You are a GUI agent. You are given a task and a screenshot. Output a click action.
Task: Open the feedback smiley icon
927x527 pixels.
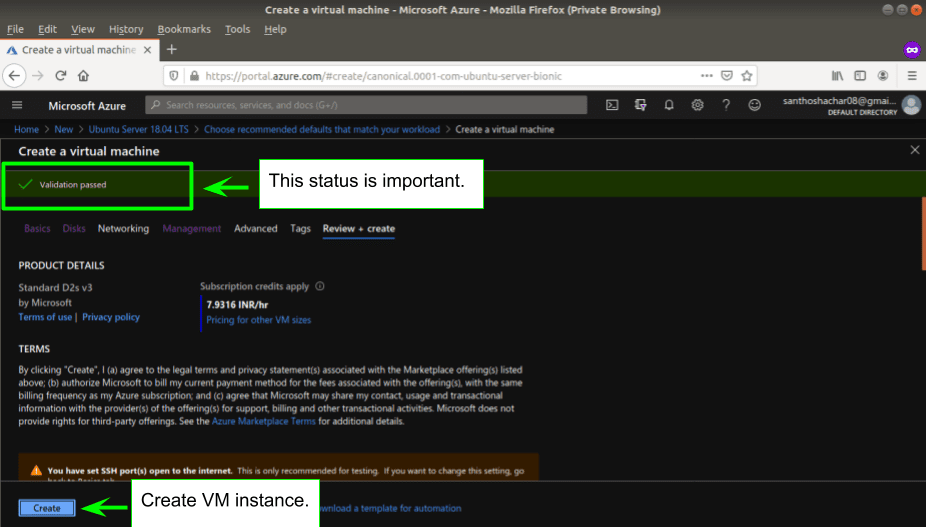point(754,105)
